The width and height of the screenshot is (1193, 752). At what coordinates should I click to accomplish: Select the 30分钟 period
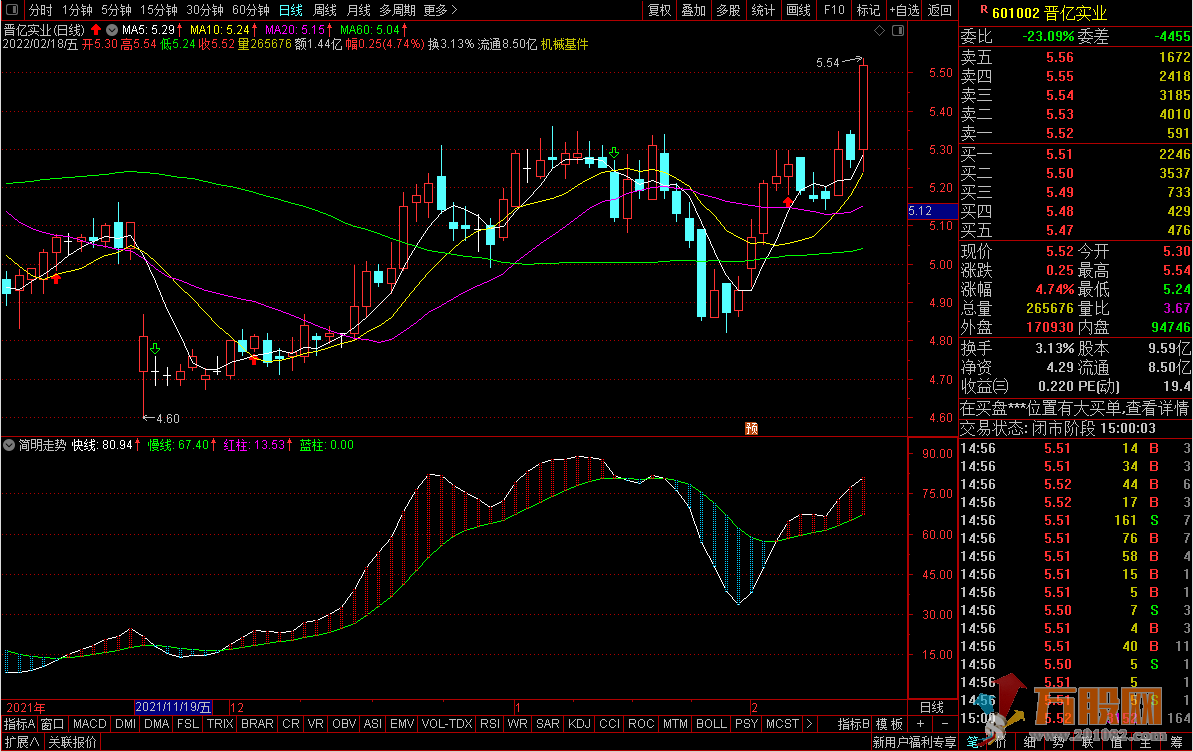tap(205, 10)
